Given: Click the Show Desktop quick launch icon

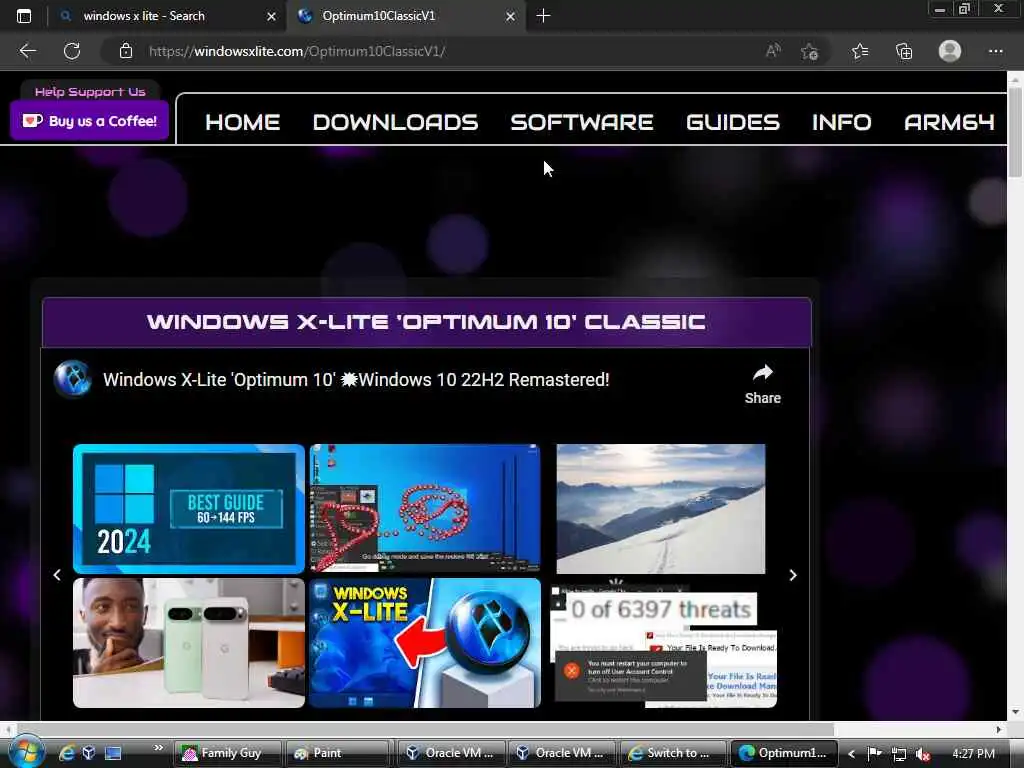Looking at the screenshot, I should [113, 753].
